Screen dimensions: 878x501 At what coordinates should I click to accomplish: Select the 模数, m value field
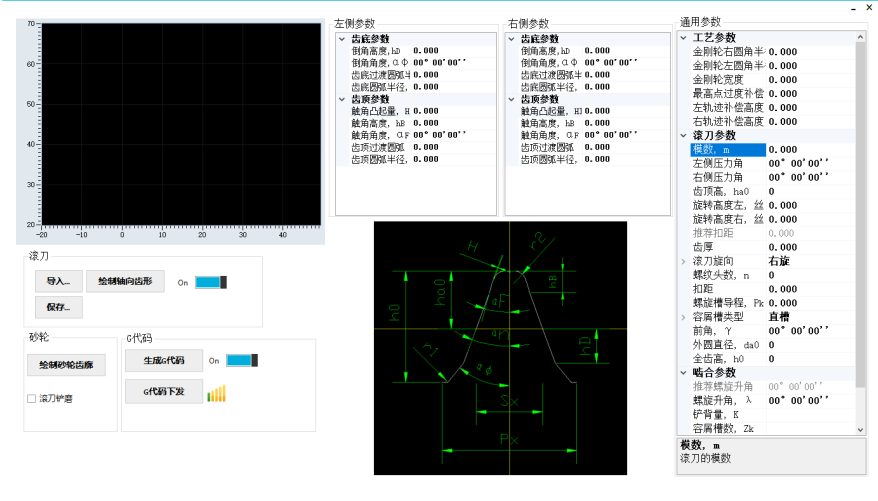[808, 149]
